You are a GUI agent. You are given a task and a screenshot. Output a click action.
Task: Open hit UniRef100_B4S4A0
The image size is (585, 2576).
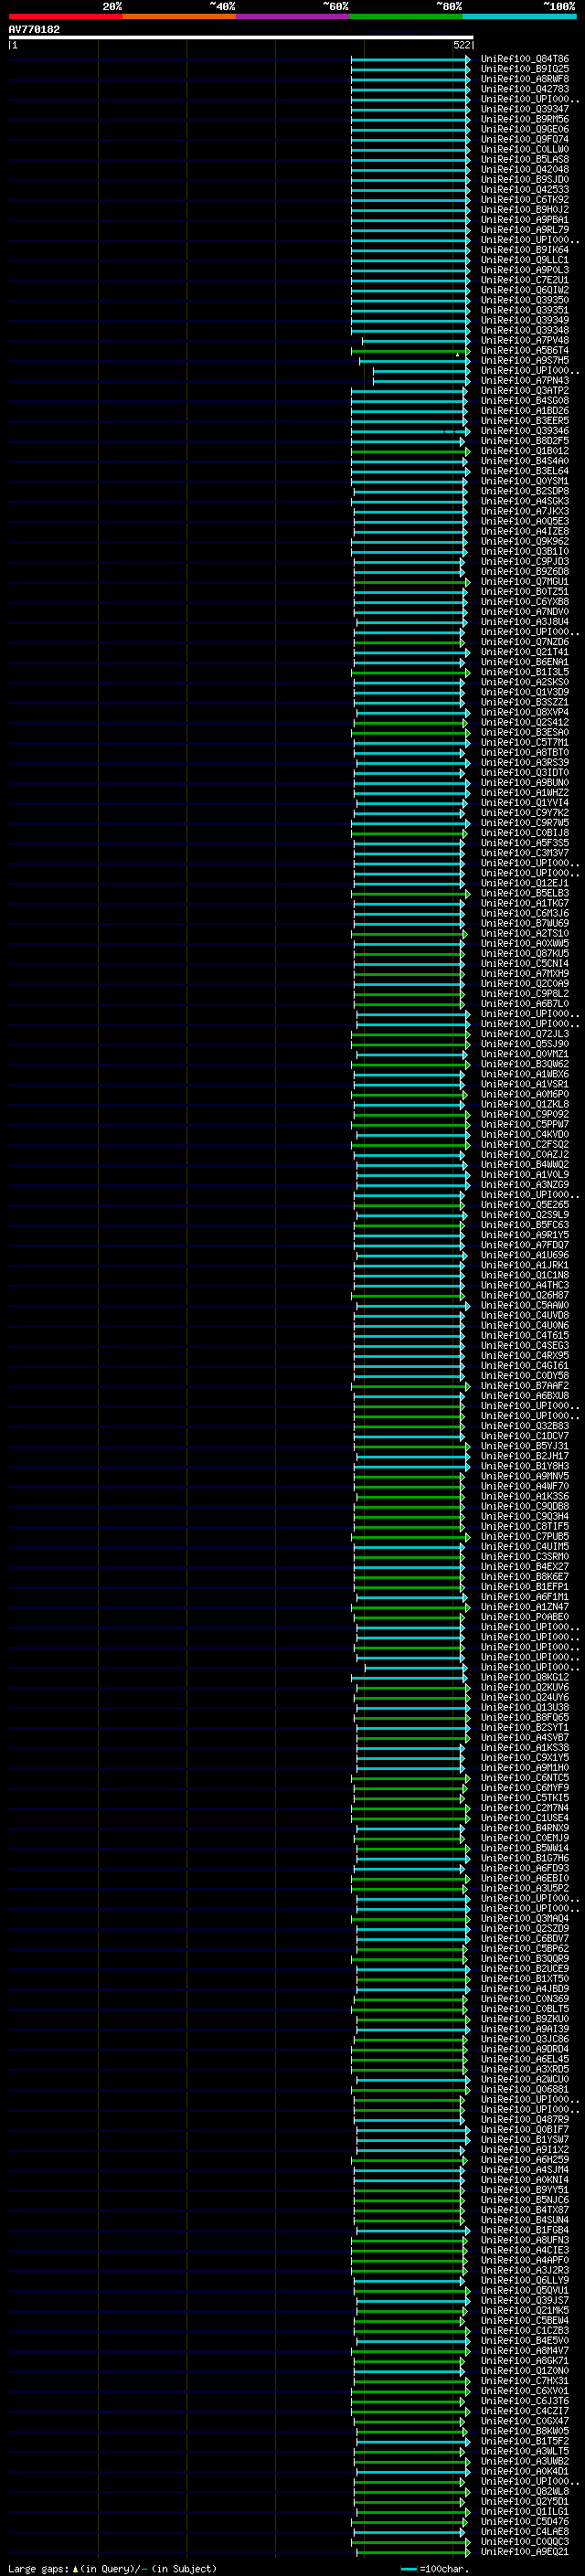[x=525, y=461]
